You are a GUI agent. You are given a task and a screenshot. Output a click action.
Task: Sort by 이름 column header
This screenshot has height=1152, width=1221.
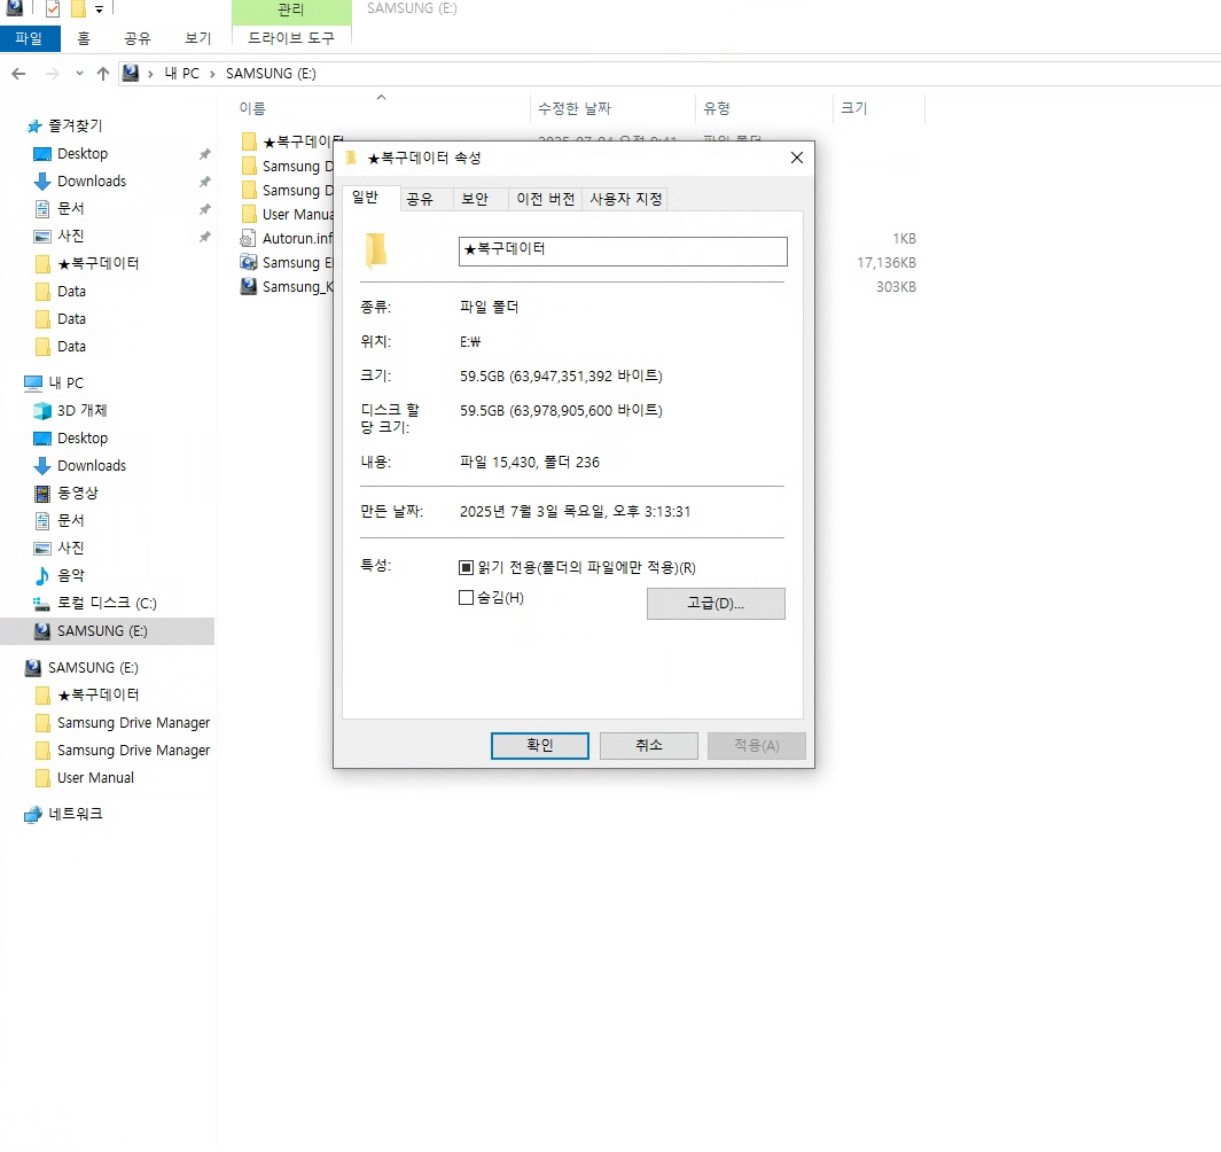coord(252,108)
